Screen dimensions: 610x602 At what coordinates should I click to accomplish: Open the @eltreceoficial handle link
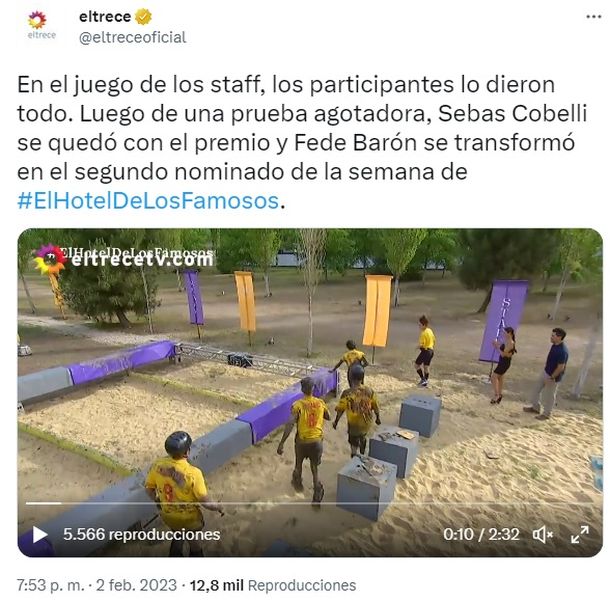(133, 38)
